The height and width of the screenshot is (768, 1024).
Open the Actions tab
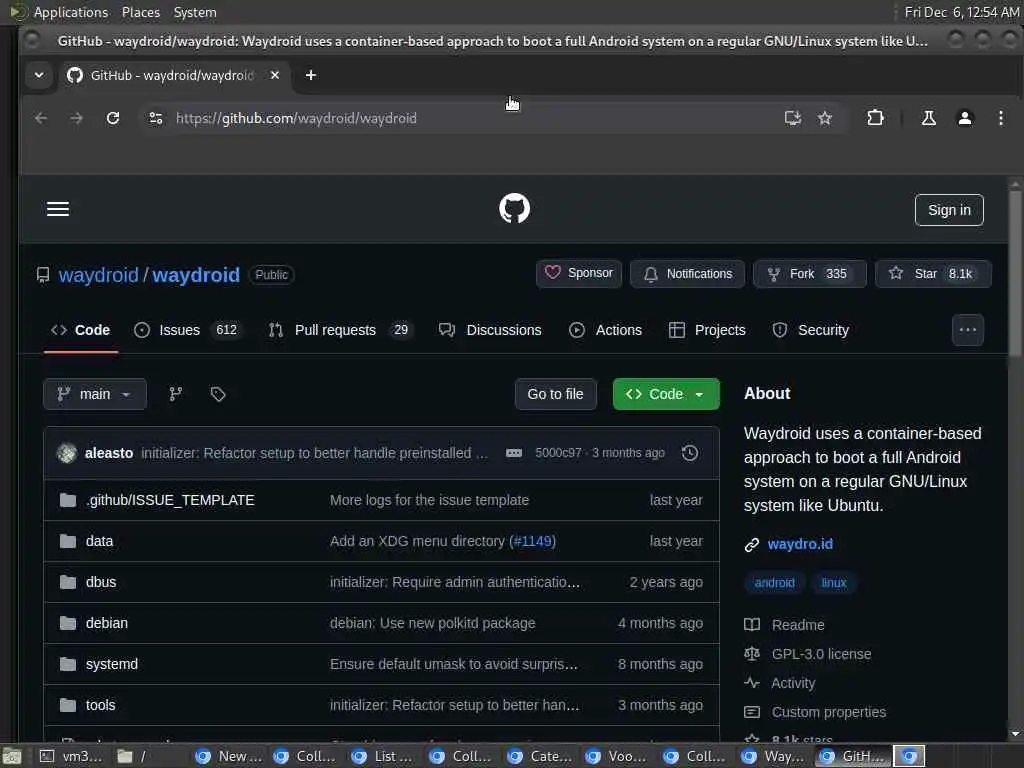click(x=605, y=330)
